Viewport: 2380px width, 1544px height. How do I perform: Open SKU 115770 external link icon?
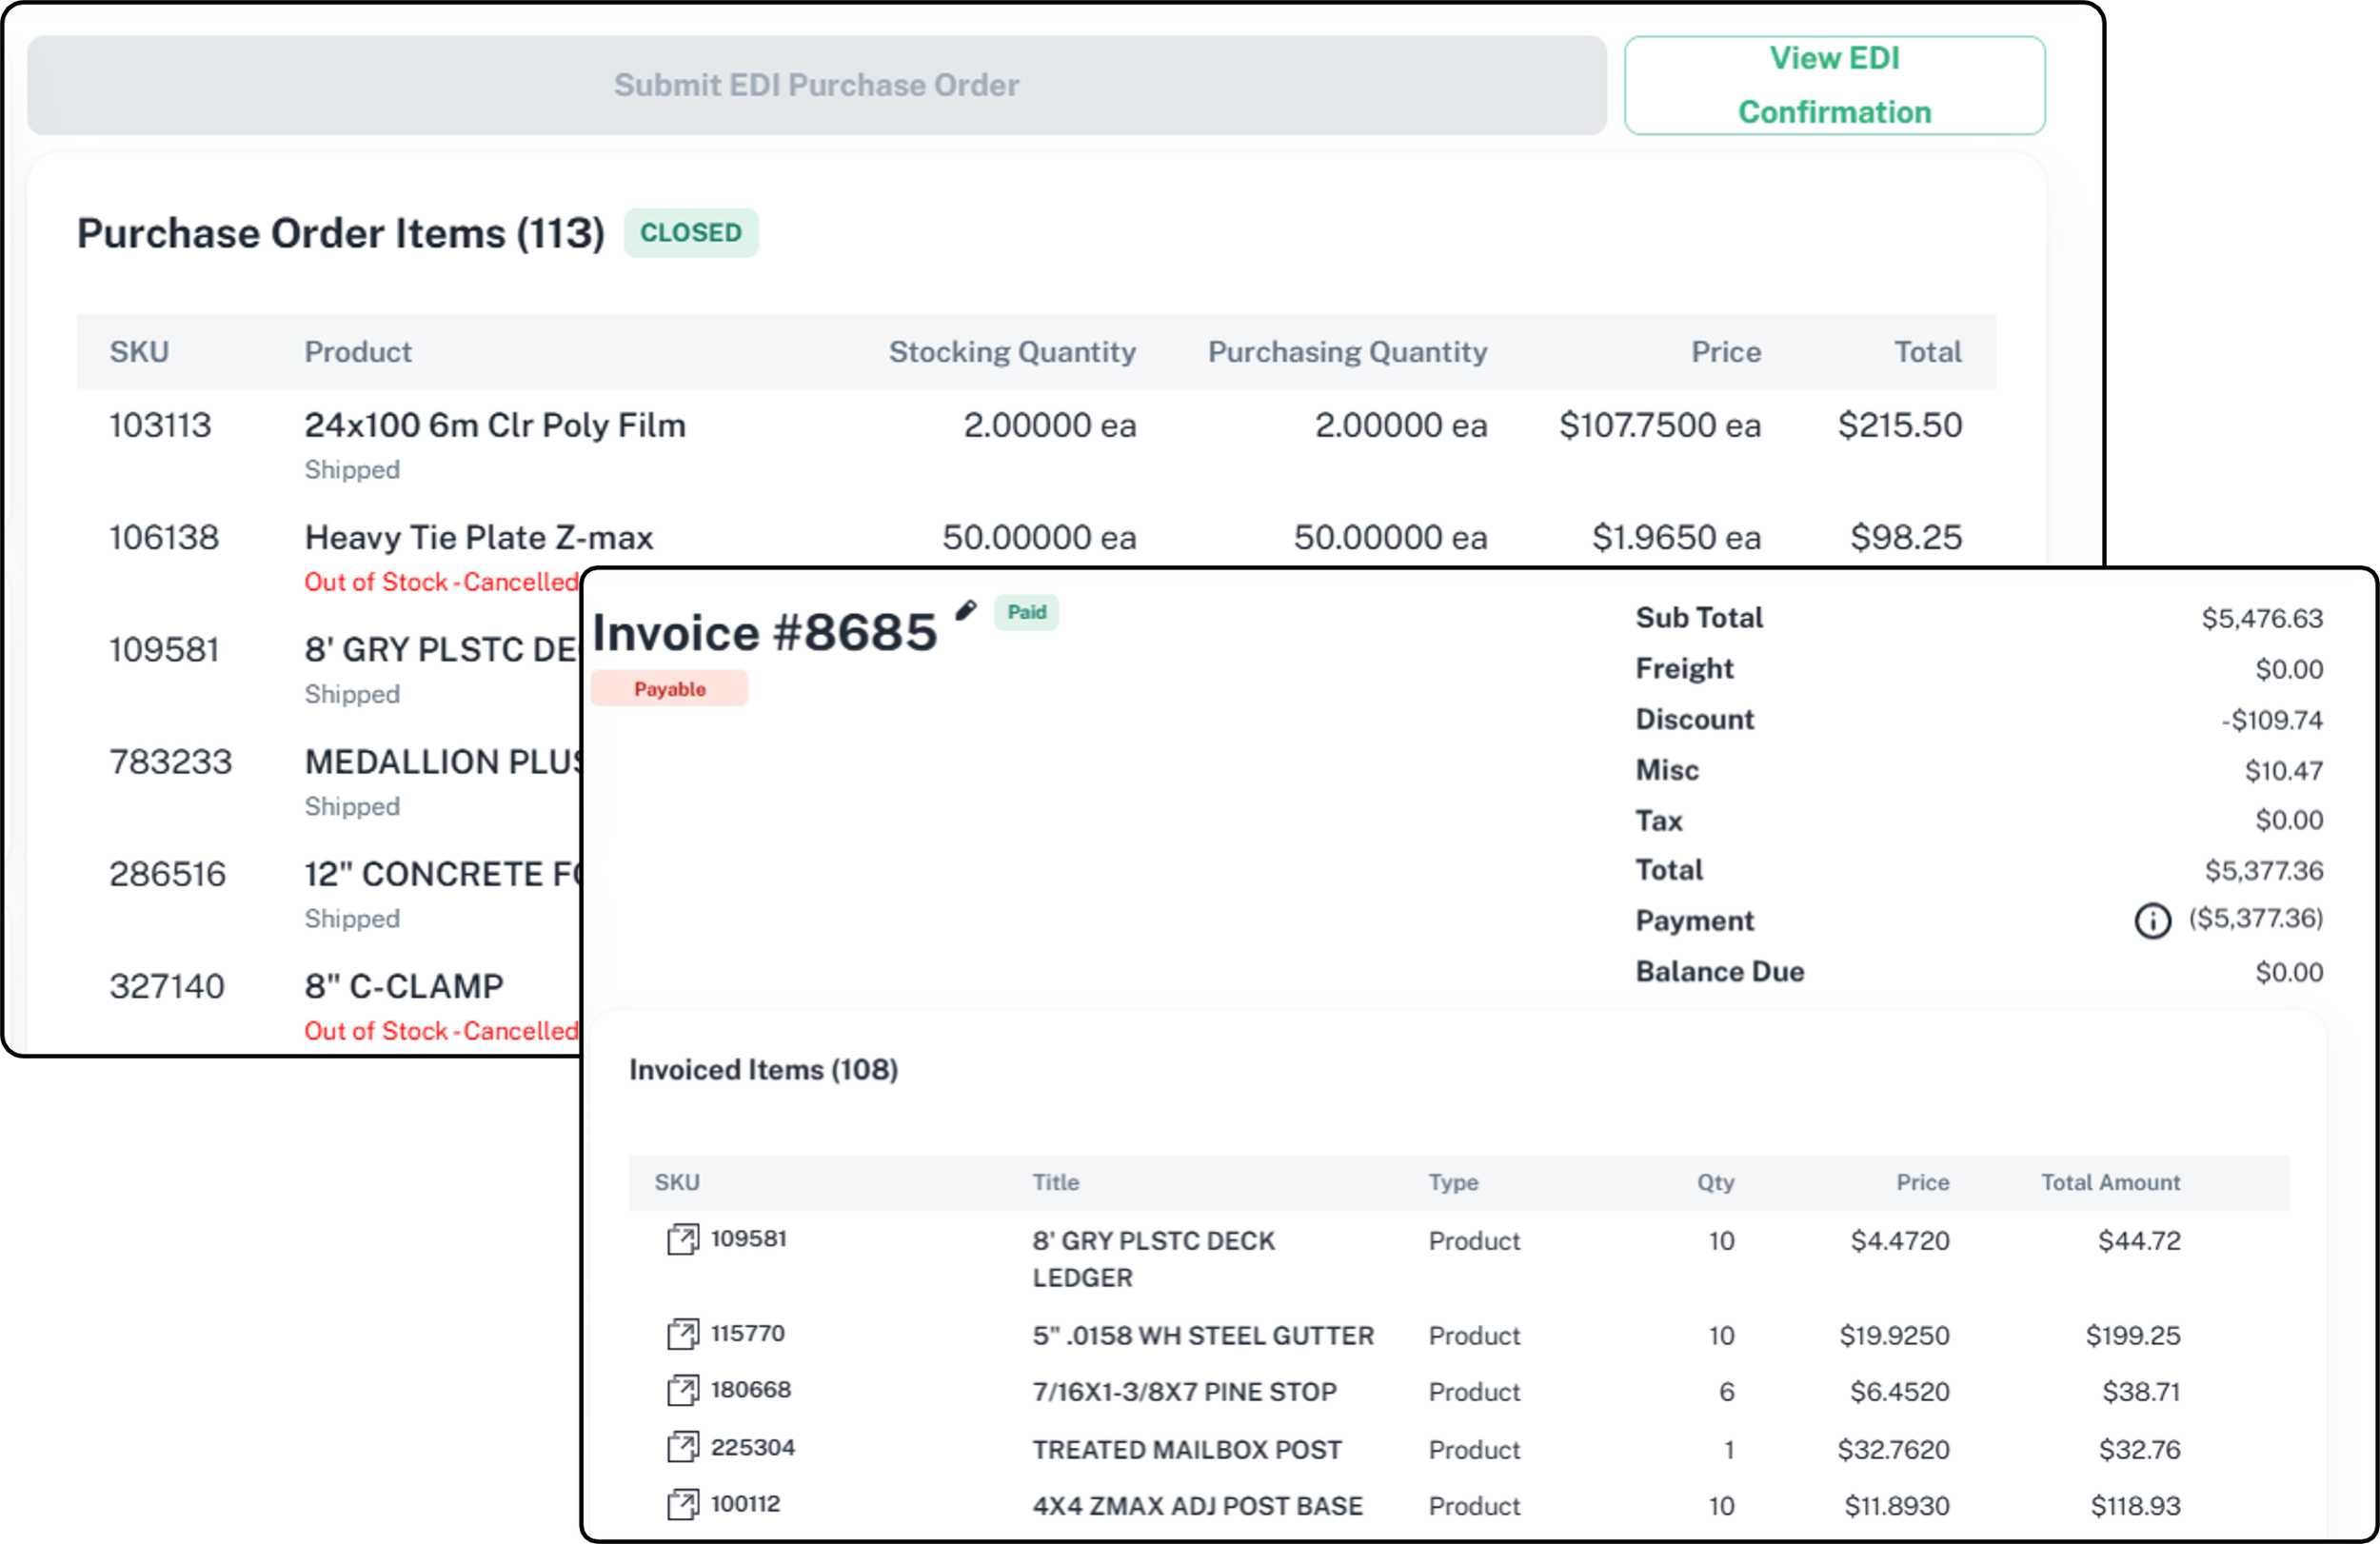click(x=683, y=1334)
